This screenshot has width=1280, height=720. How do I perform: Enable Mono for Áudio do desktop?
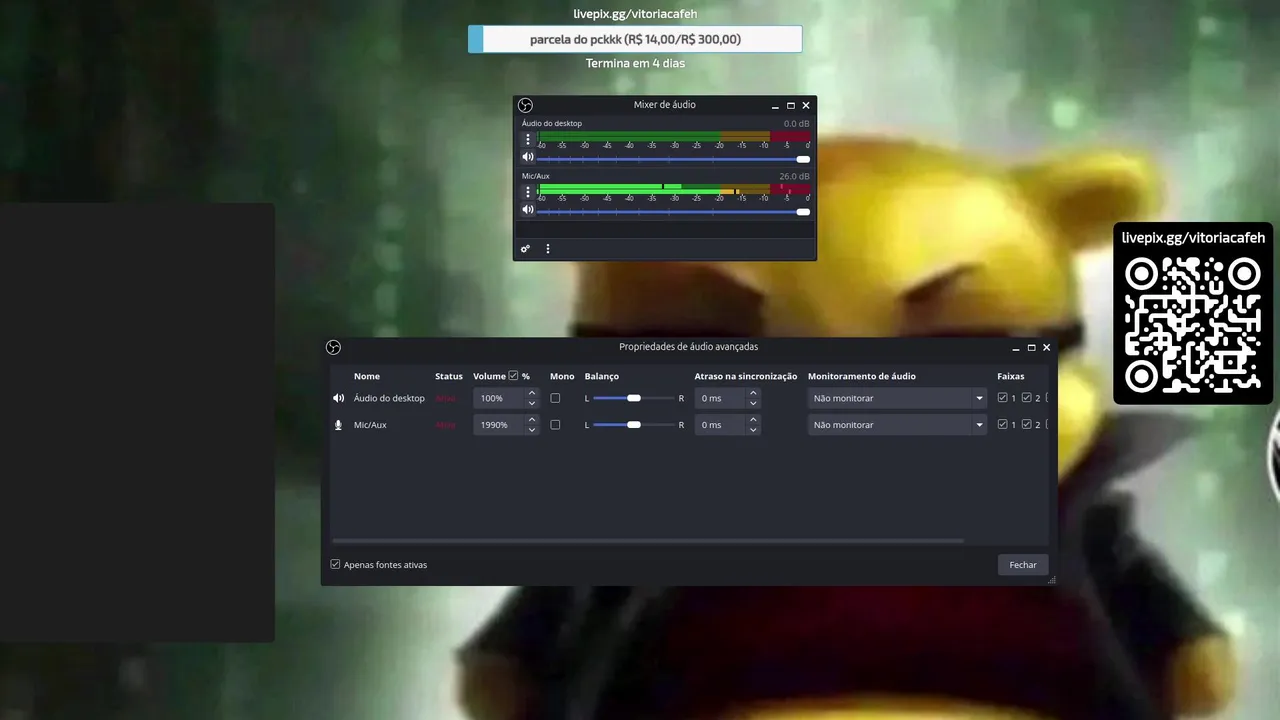(x=555, y=398)
